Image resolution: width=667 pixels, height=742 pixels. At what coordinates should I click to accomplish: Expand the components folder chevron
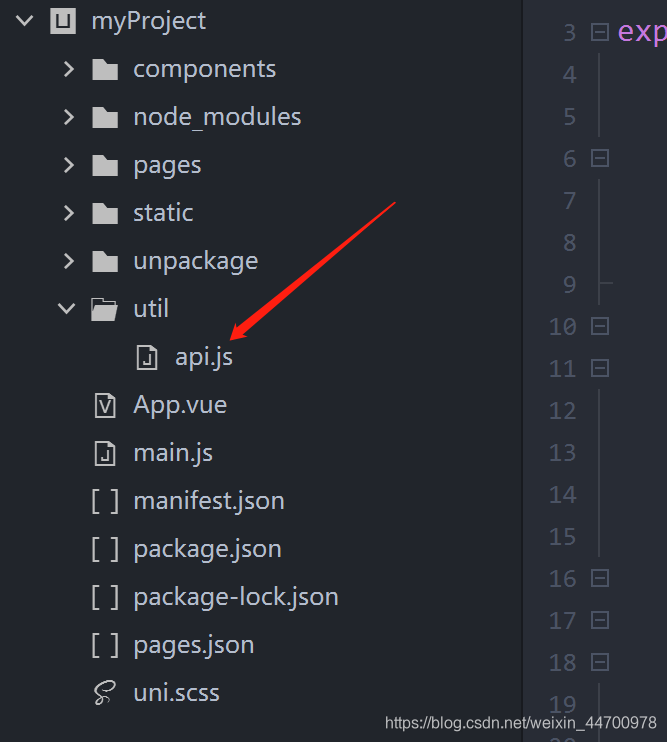pos(69,69)
